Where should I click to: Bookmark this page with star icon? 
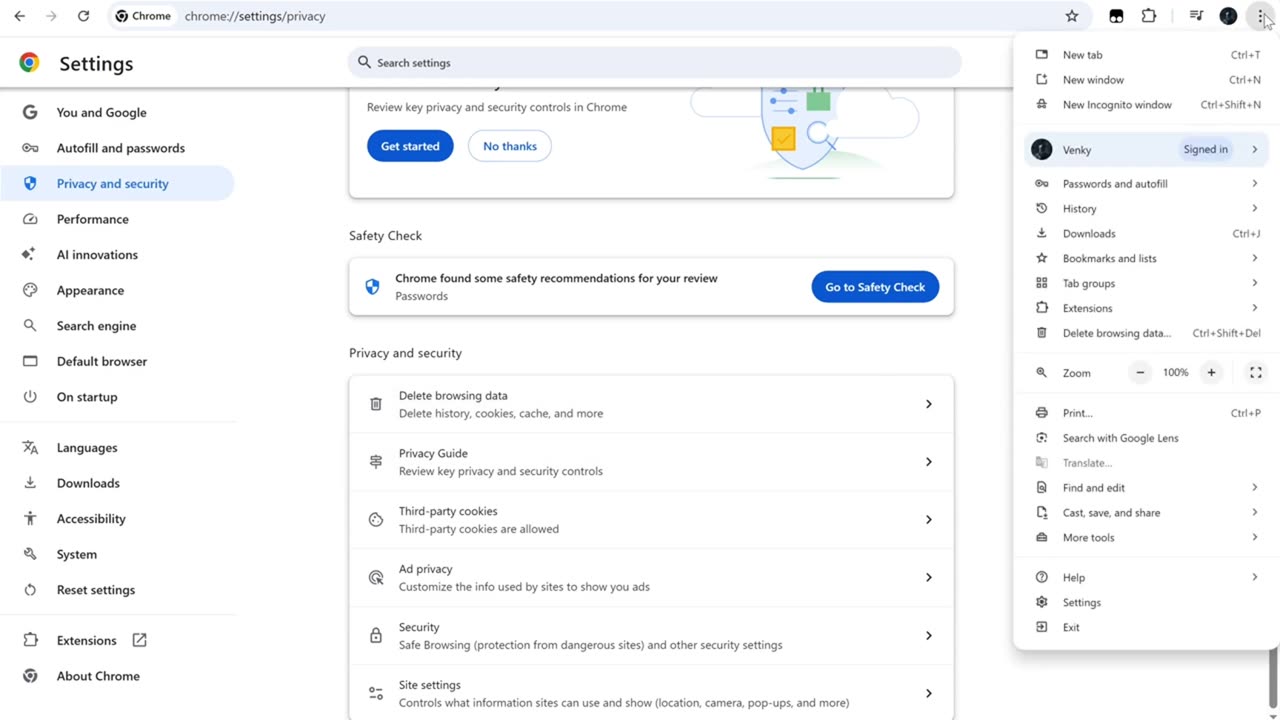[x=1072, y=16]
